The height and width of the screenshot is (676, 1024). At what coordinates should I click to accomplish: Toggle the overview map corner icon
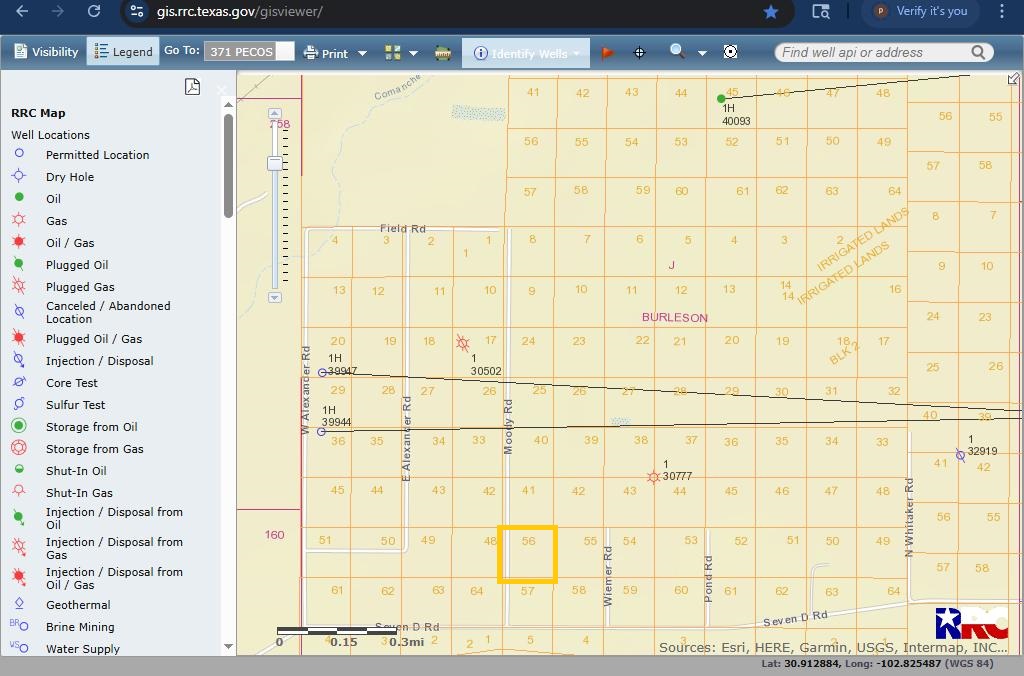pos(1013,79)
